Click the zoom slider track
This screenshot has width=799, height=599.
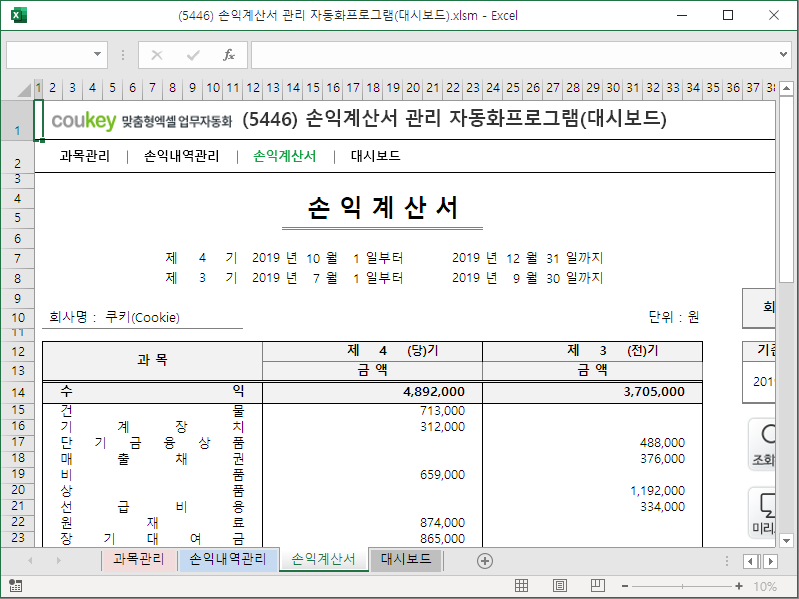pyautogui.click(x=682, y=586)
